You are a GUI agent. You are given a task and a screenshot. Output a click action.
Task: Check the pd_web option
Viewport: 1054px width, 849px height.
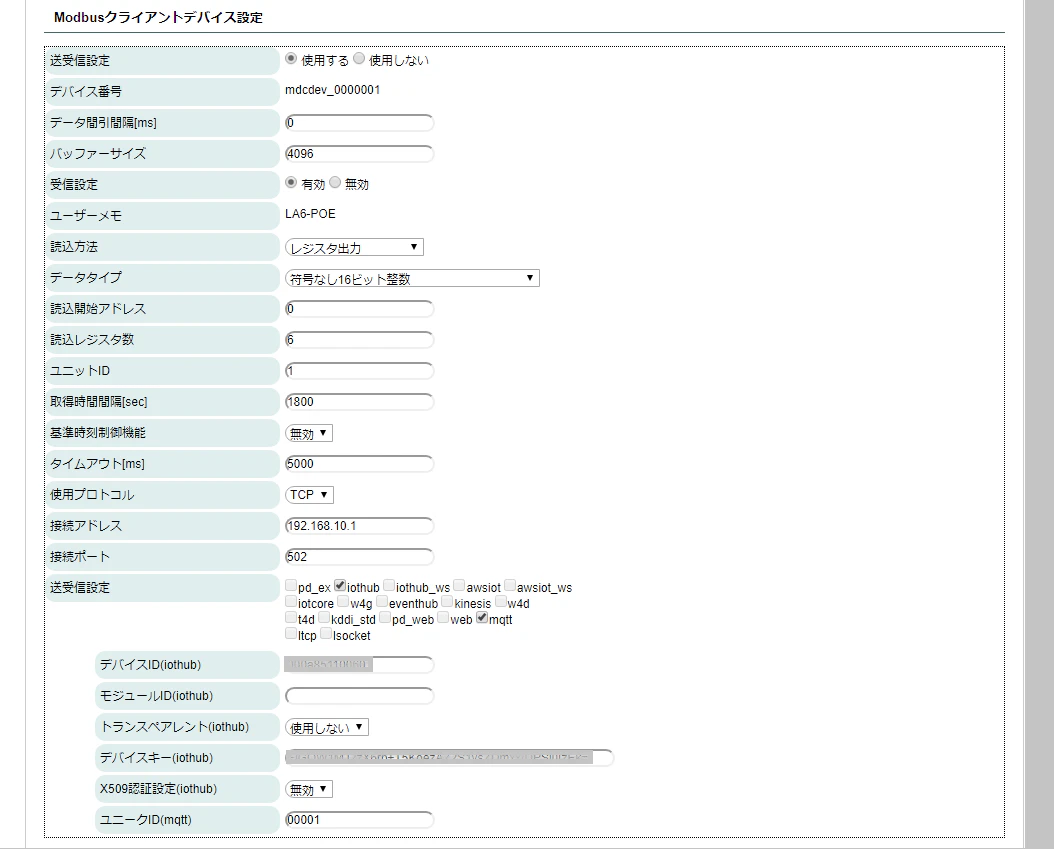385,618
